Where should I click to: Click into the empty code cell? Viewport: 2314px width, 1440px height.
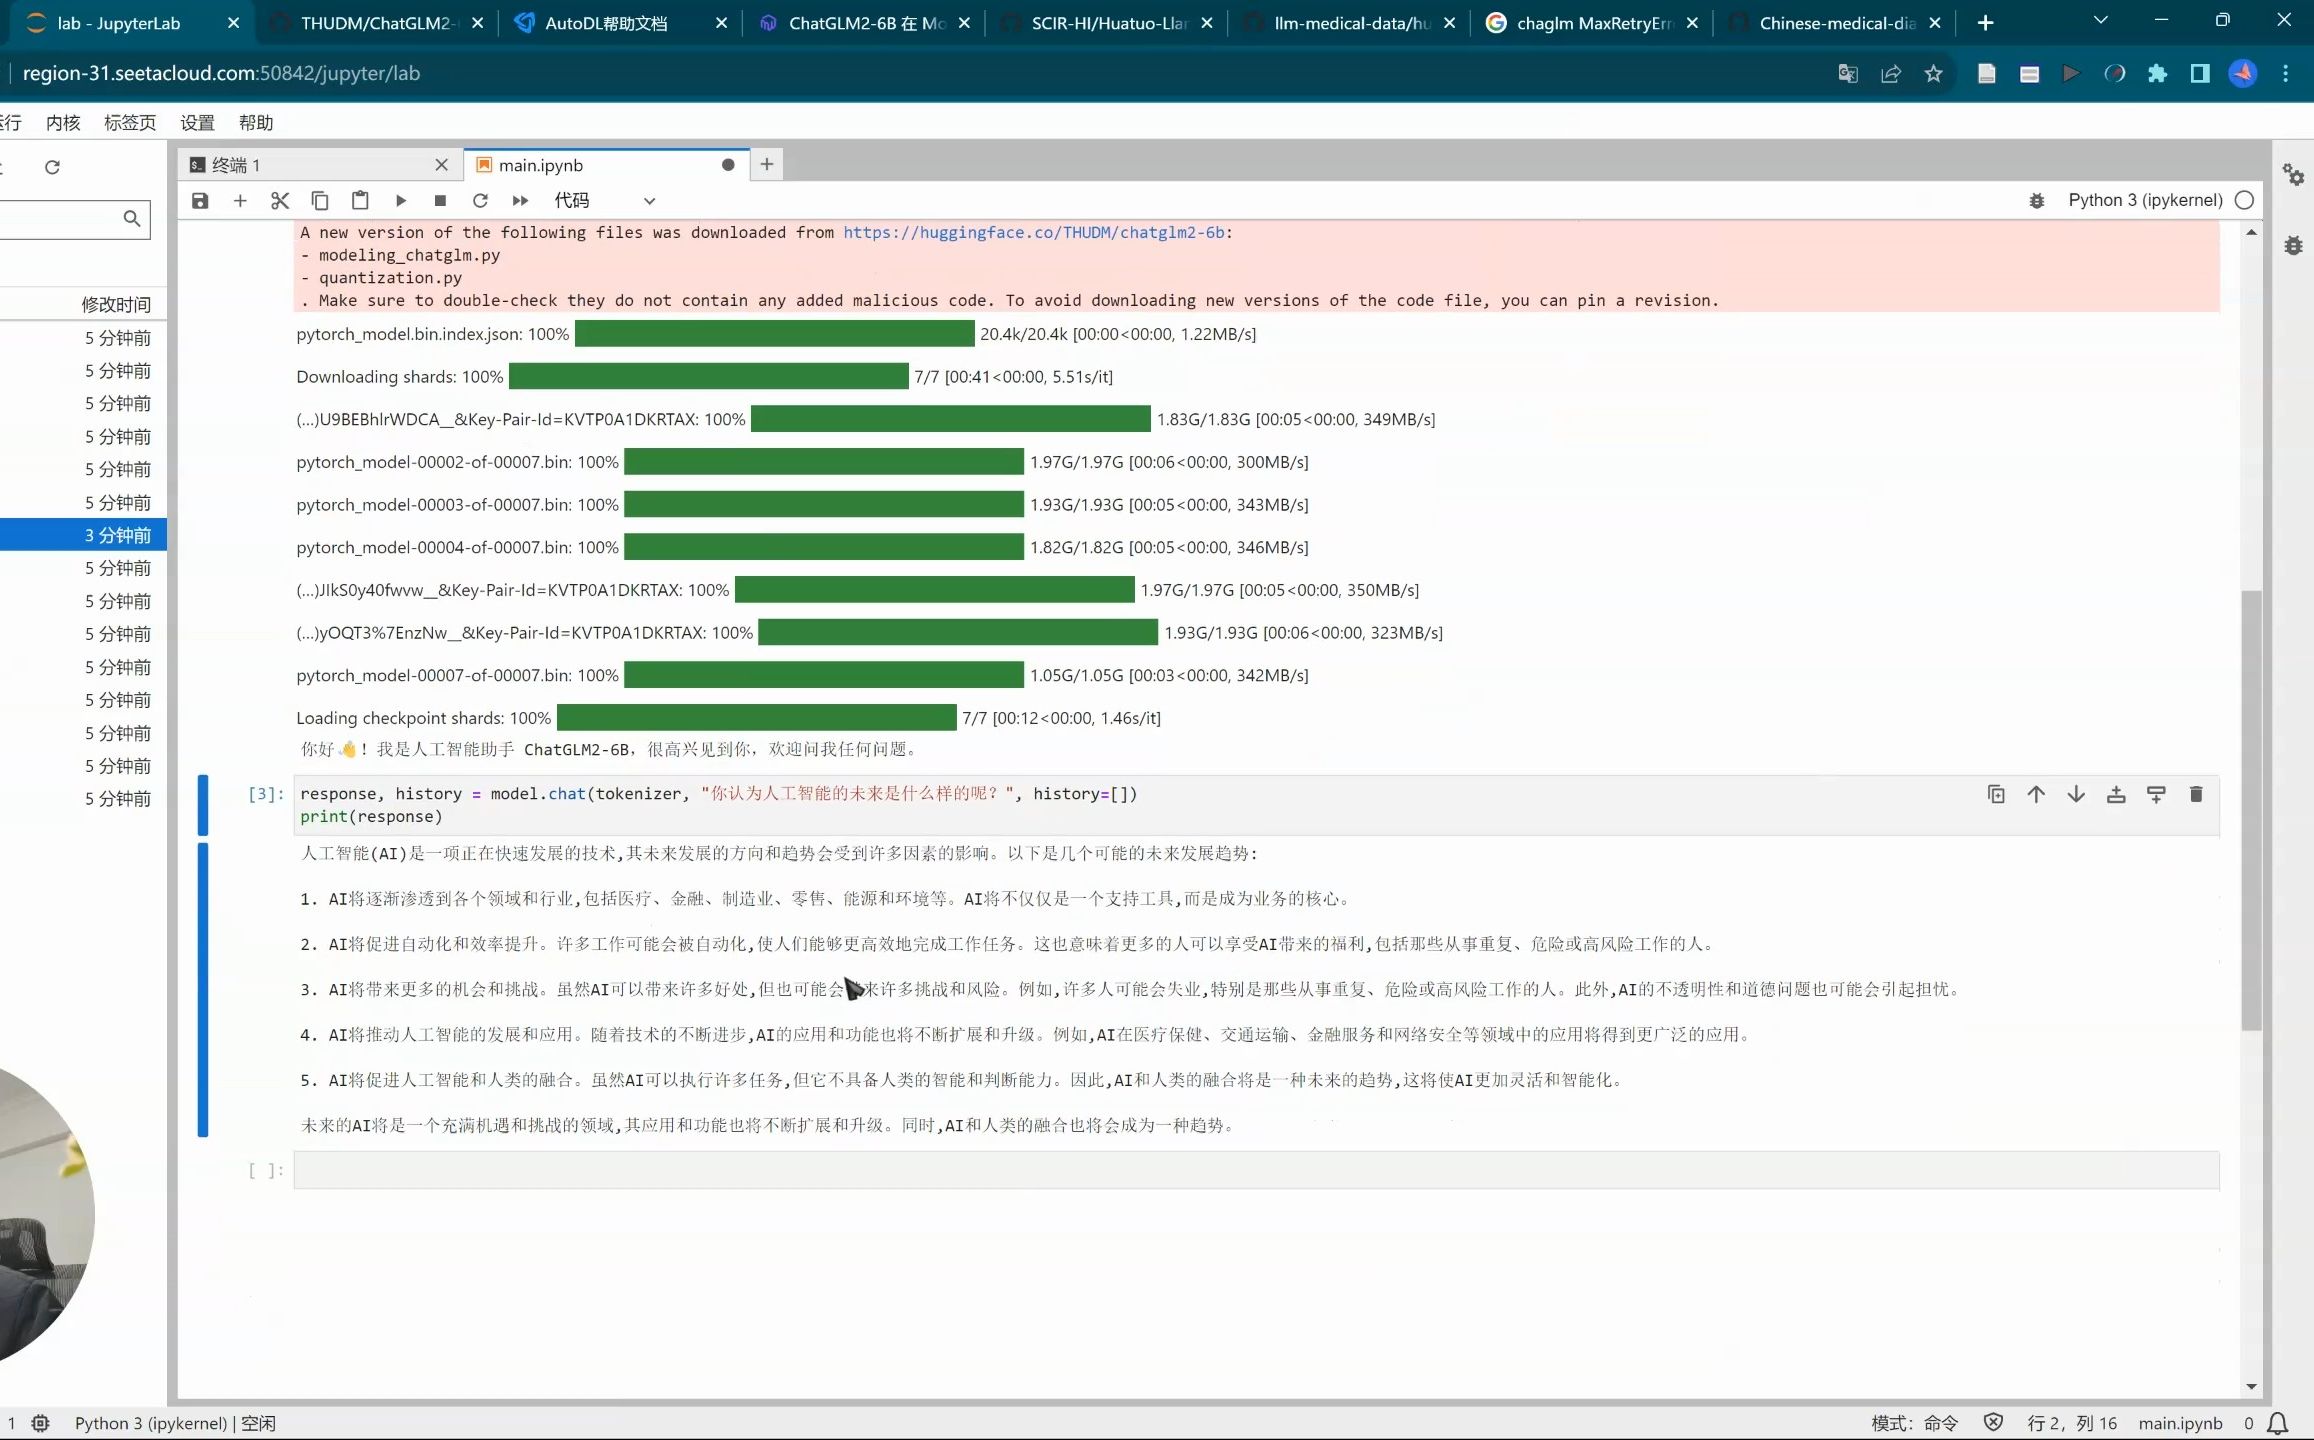[x=1255, y=1170]
